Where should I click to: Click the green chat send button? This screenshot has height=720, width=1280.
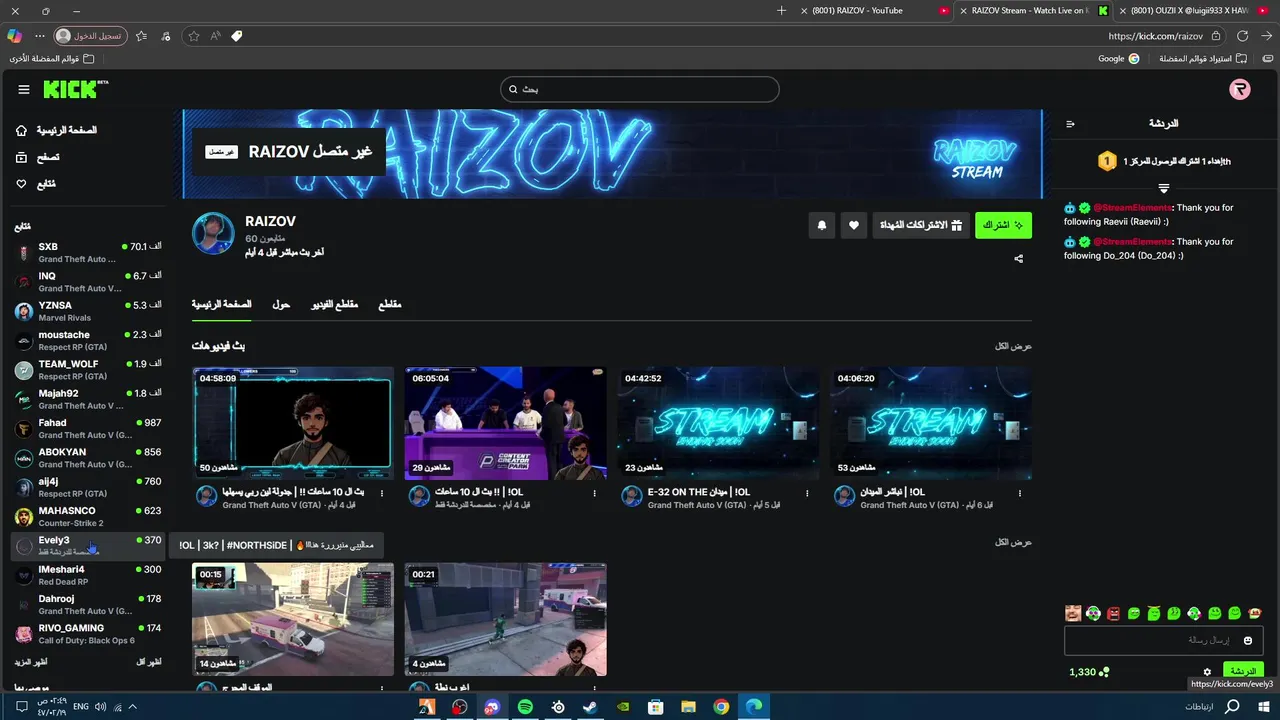[1243, 671]
